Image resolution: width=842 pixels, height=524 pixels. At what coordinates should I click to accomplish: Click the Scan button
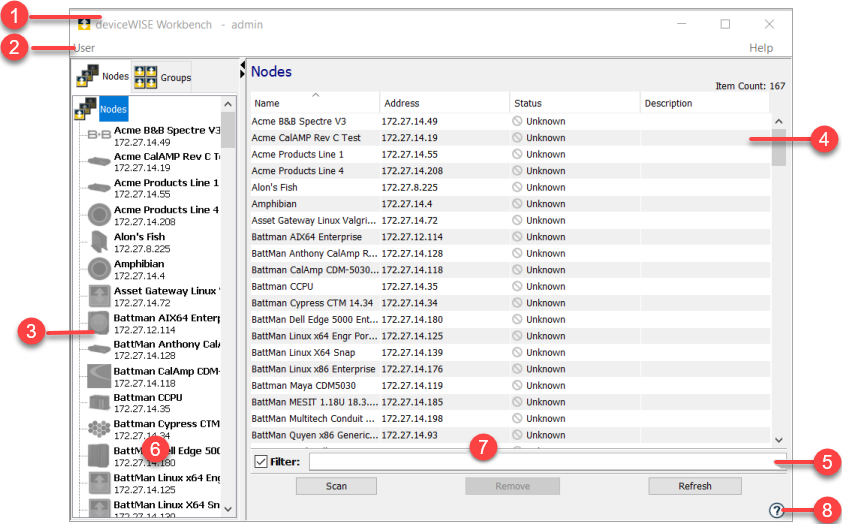(x=336, y=486)
